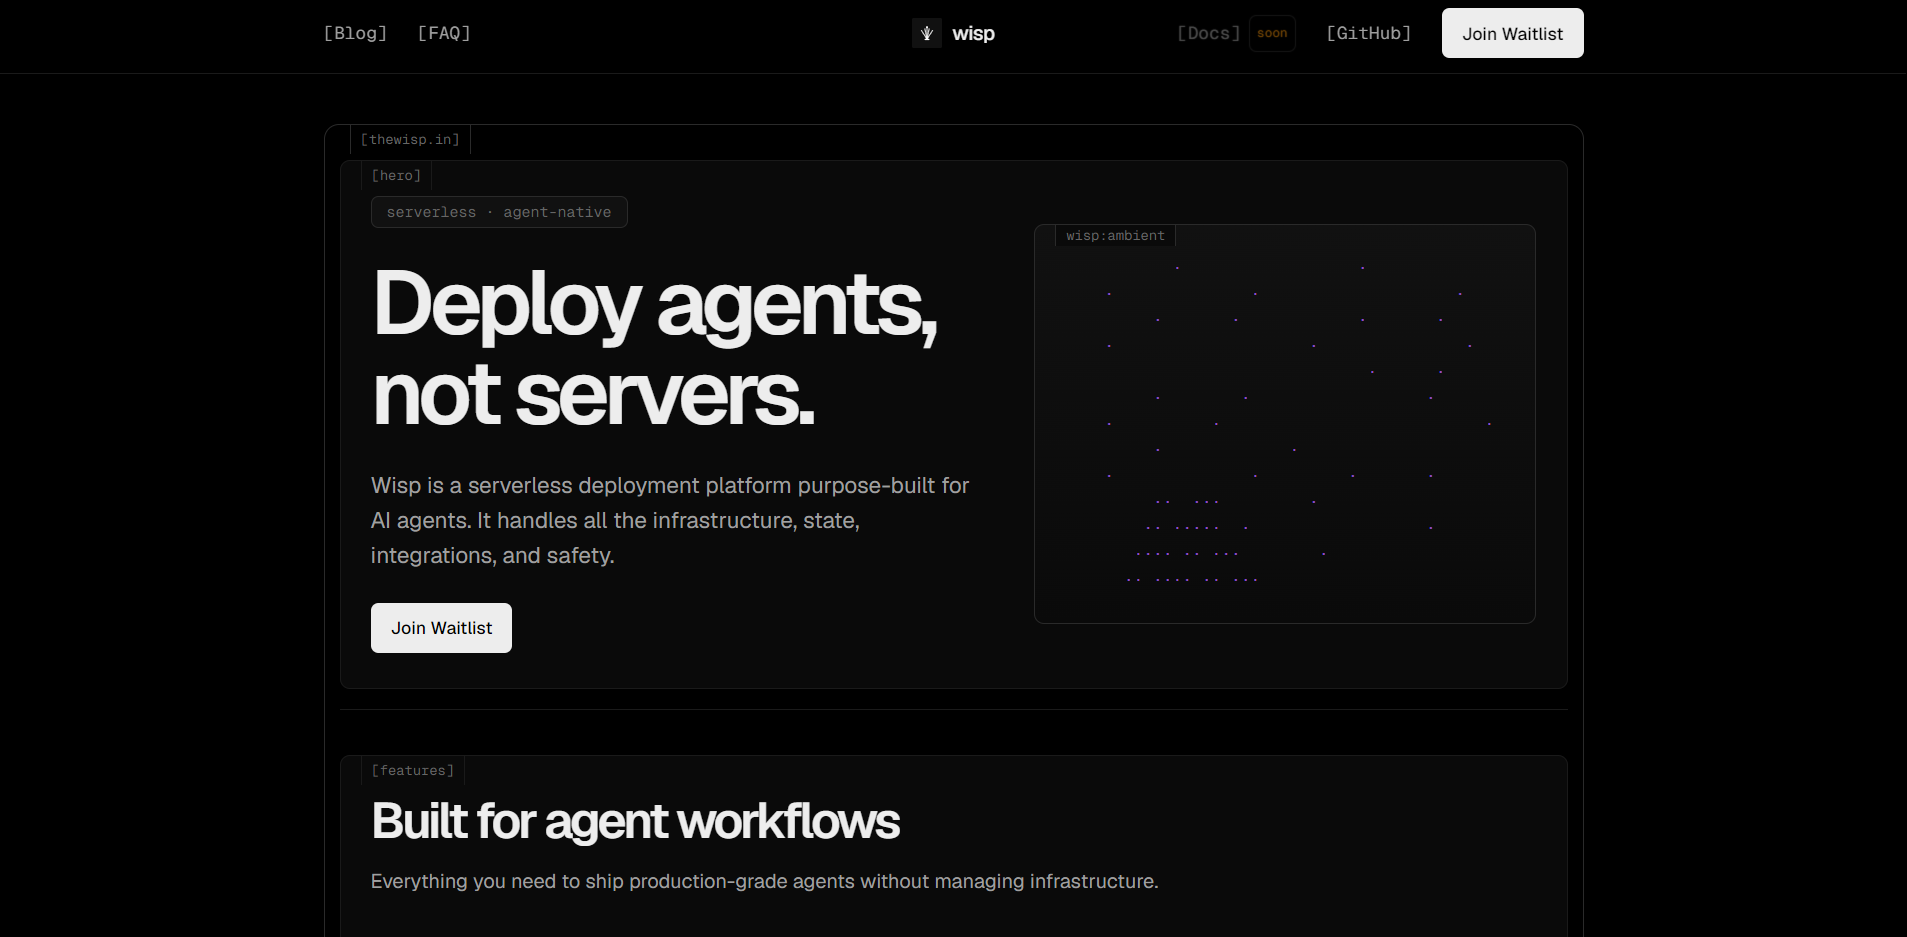The width and height of the screenshot is (1907, 937).
Task: Open the [Blog] navigation link
Action: (355, 33)
